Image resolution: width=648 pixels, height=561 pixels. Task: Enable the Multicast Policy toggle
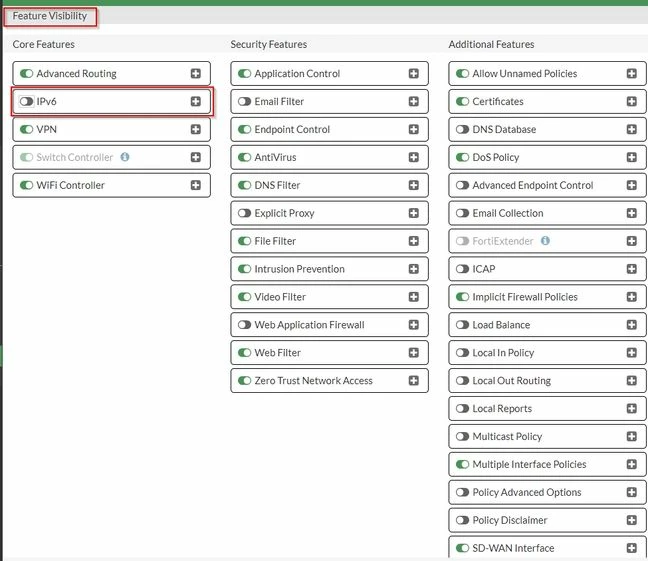coord(462,436)
